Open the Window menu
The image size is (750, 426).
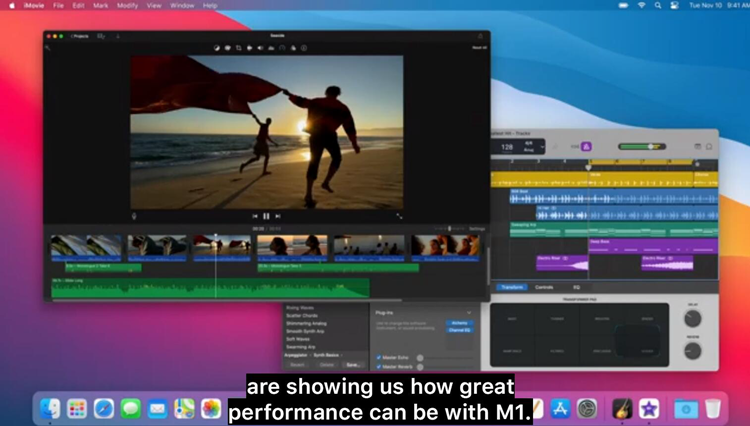point(182,5)
